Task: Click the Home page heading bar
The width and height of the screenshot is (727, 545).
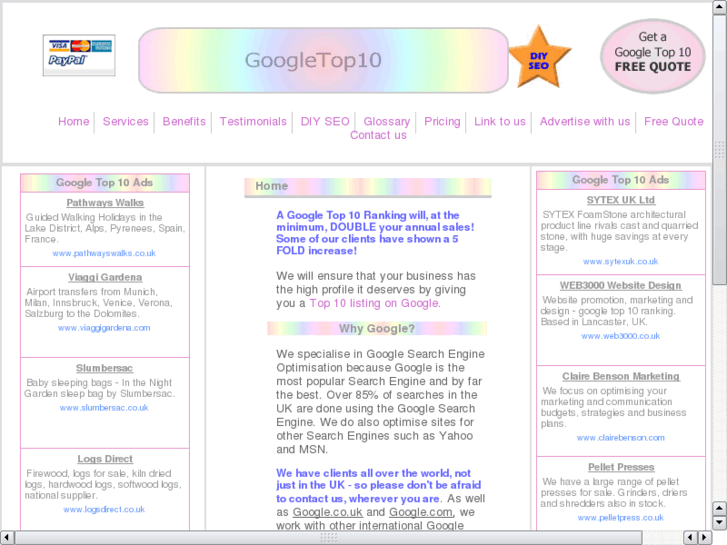Action: pyautogui.click(x=368, y=187)
